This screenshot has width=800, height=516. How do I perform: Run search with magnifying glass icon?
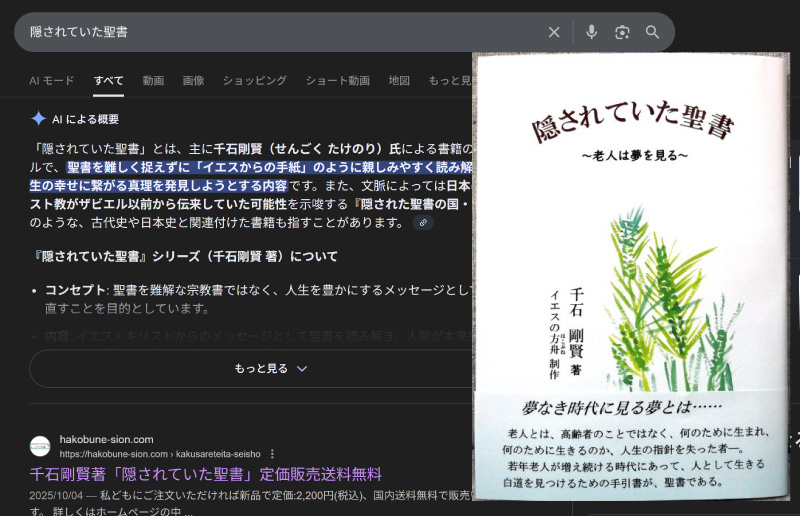[652, 32]
